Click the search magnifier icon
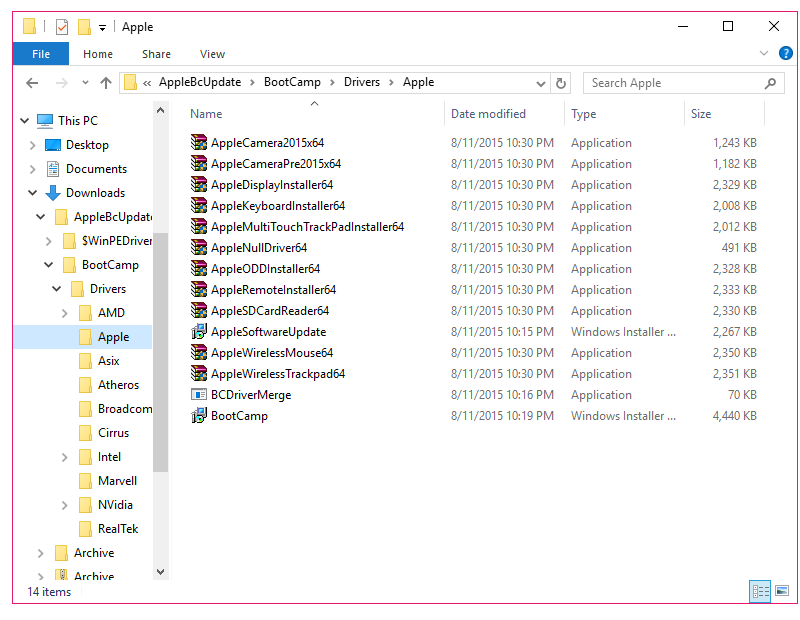Viewport: 800px width, 620px height. click(x=770, y=83)
